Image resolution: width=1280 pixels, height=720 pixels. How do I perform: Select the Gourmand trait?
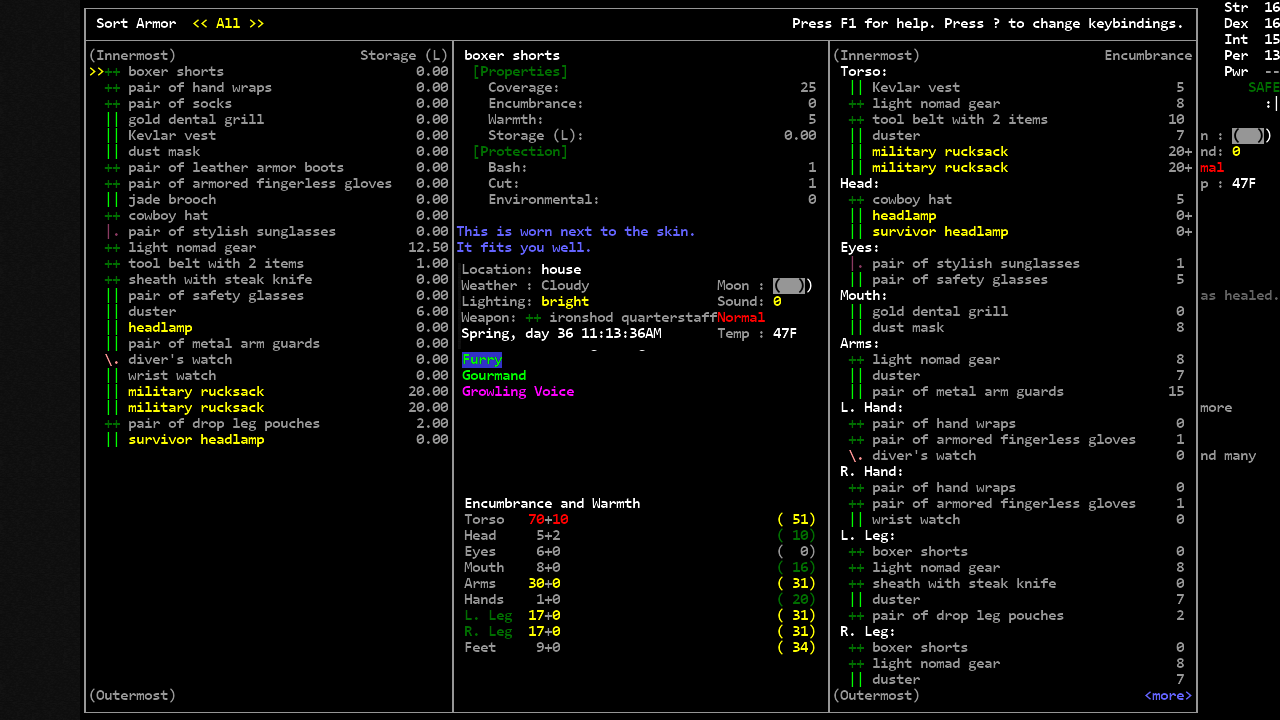click(494, 375)
